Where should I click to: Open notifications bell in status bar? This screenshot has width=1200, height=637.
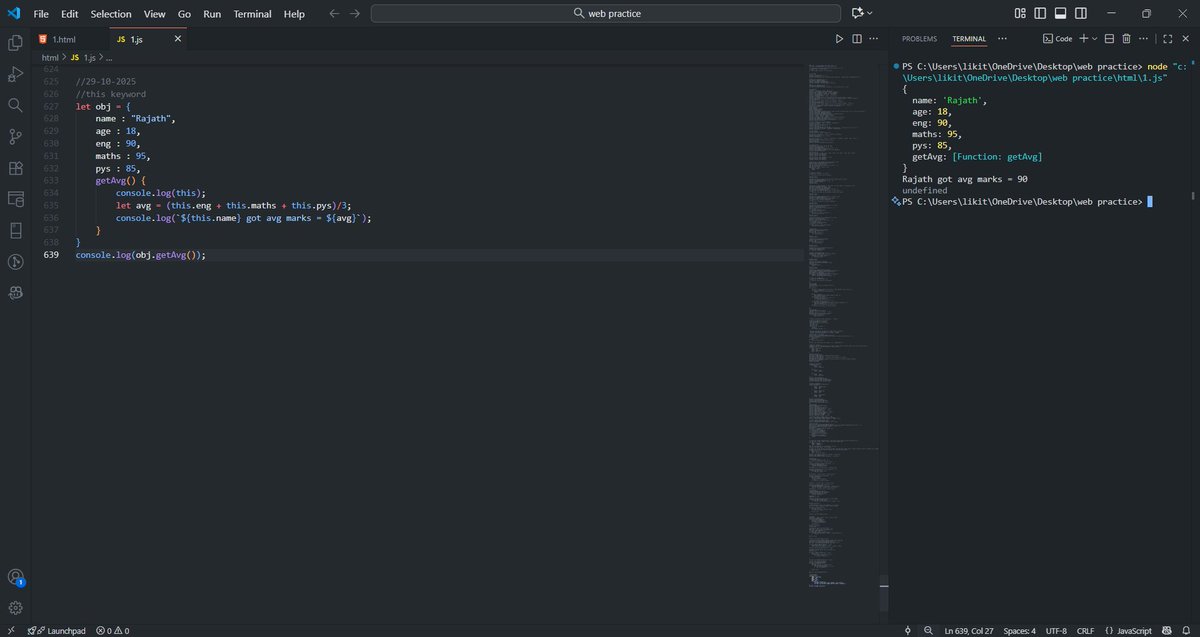(x=1186, y=630)
